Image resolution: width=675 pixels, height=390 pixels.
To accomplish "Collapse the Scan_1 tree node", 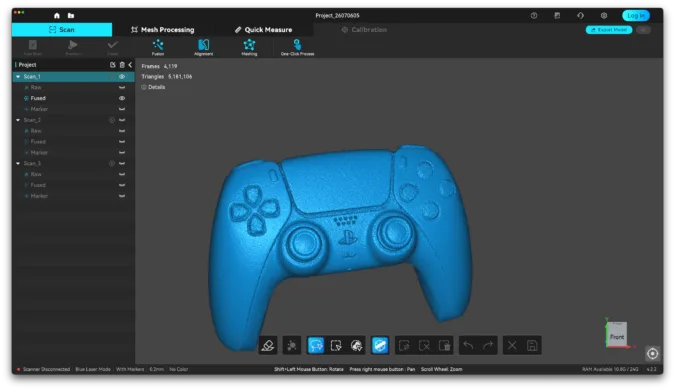I will point(18,77).
